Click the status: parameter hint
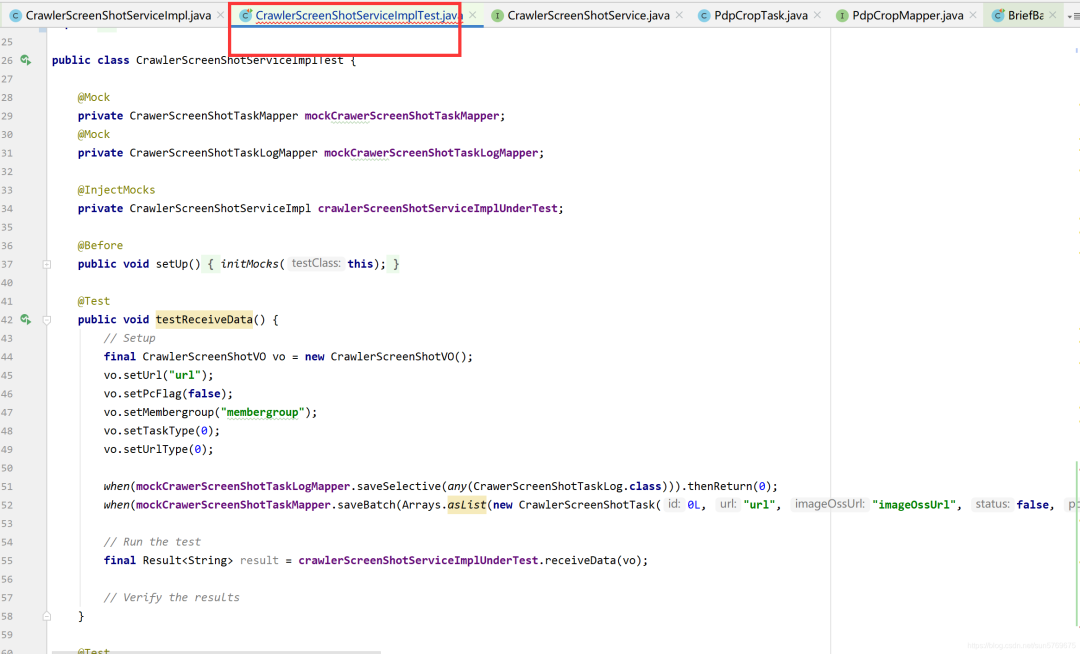Image resolution: width=1080 pixels, height=654 pixels. (x=992, y=505)
